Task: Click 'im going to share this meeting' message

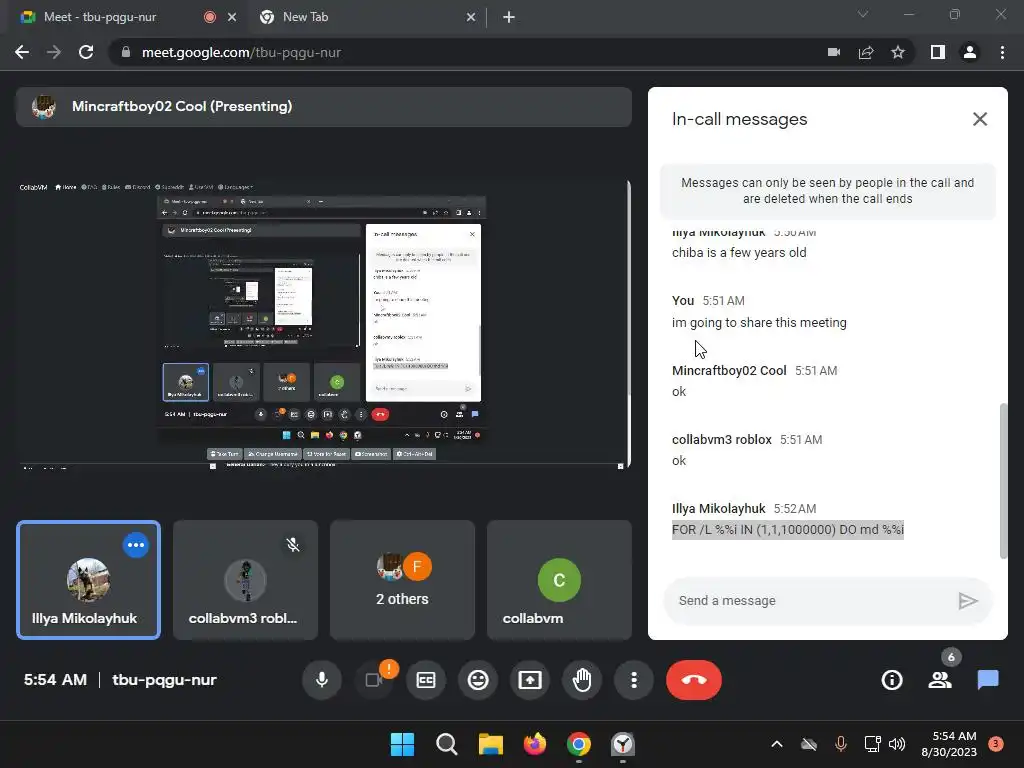Action: 759,323
